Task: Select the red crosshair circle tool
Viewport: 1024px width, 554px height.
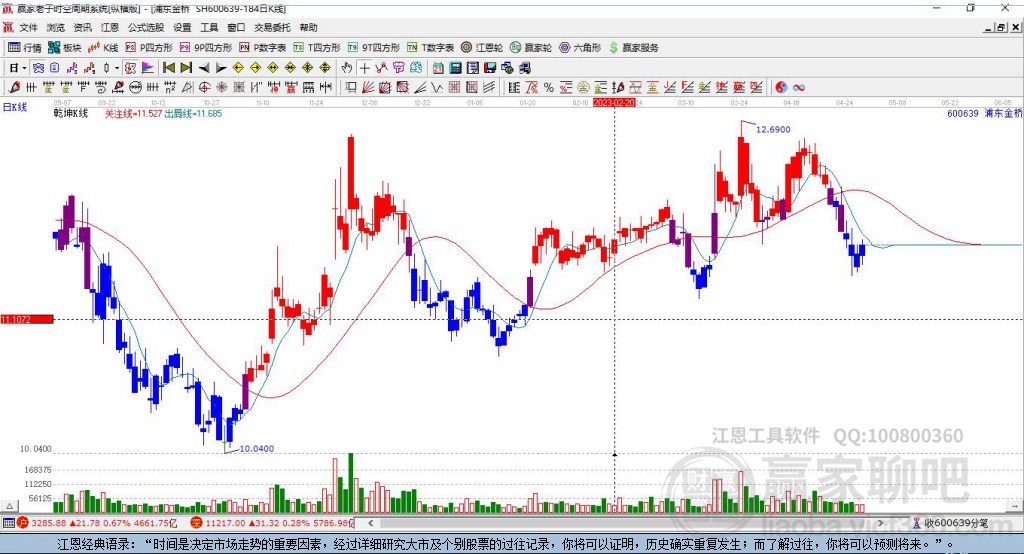Action: pos(204,87)
